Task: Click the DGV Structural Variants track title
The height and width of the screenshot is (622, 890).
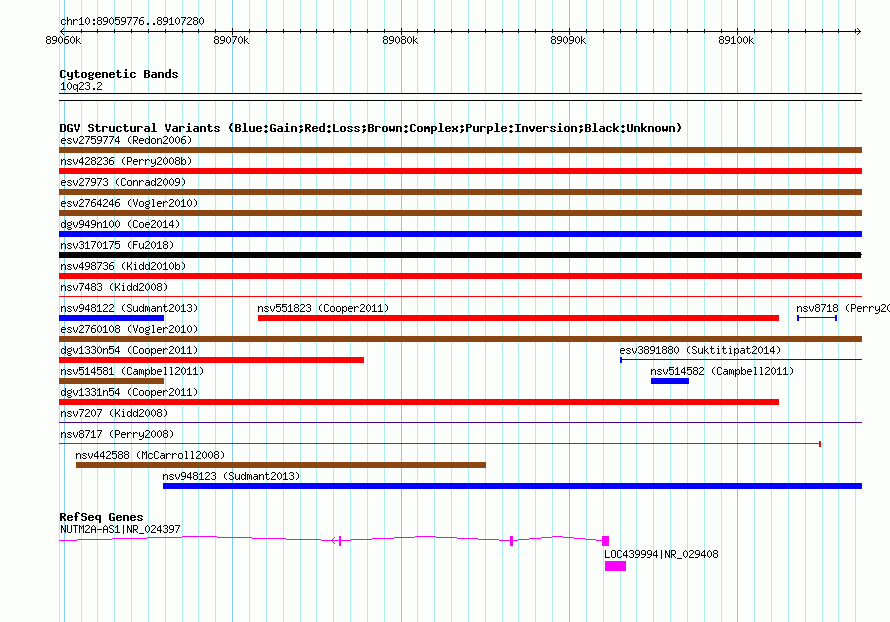Action: point(371,128)
